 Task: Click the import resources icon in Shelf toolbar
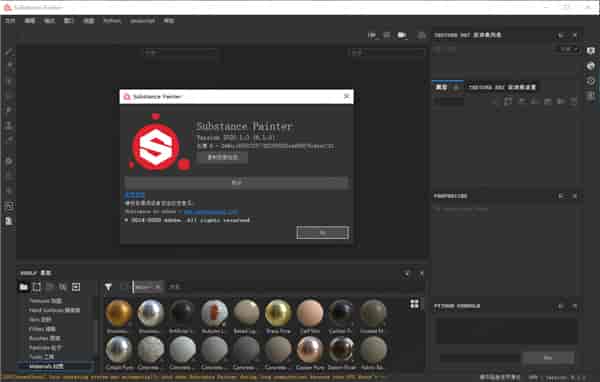(76, 287)
